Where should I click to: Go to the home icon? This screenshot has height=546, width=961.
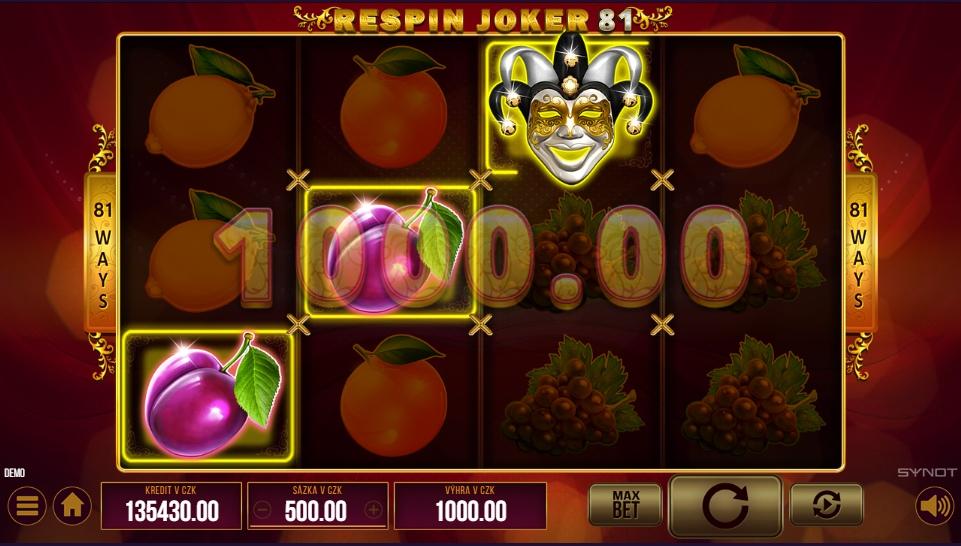click(x=72, y=506)
